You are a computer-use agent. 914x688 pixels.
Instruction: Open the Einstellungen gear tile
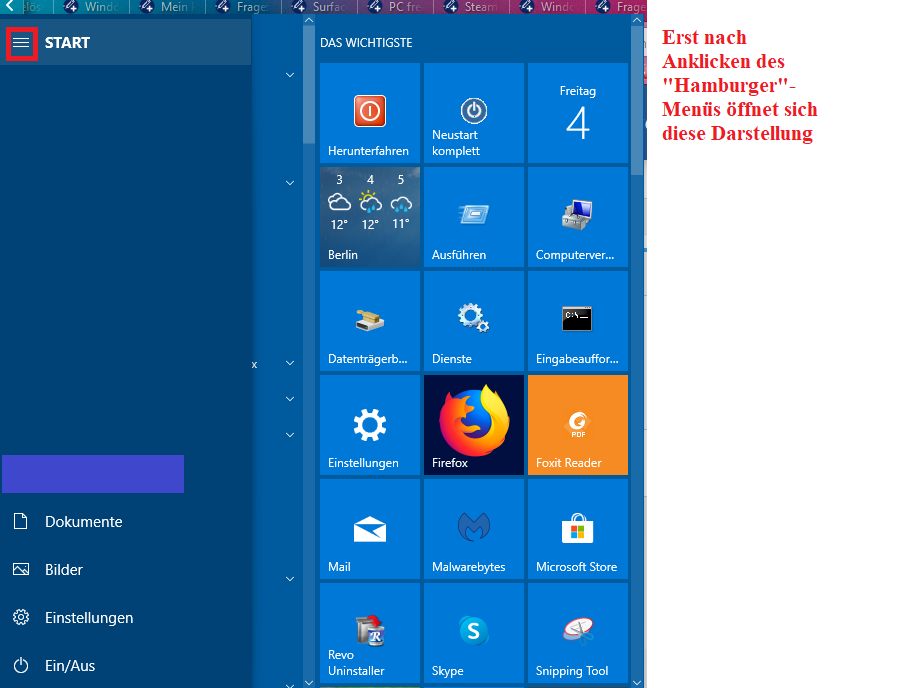tap(370, 425)
